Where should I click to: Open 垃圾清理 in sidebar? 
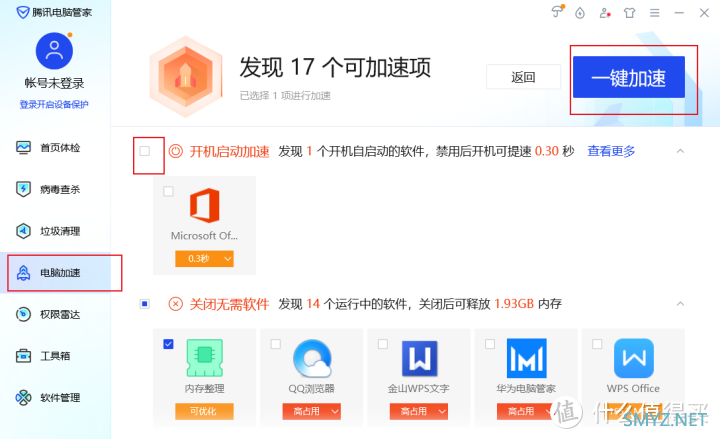coord(56,231)
